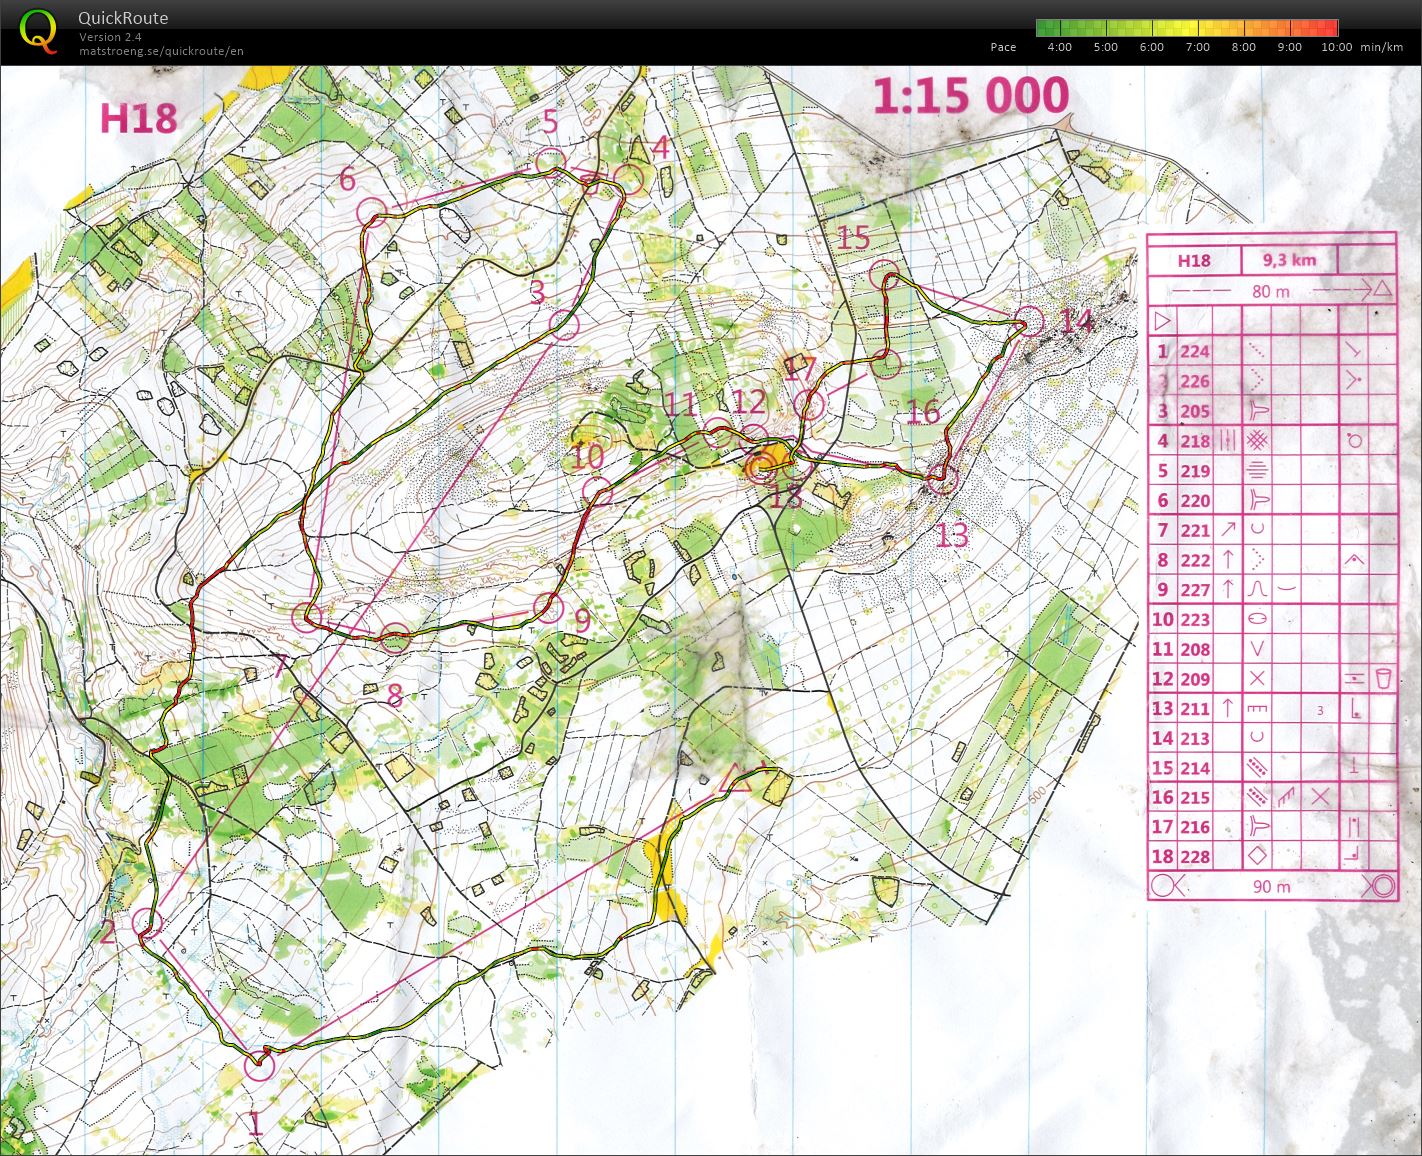Click code 213 in the table
1422x1156 pixels.
[1195, 738]
